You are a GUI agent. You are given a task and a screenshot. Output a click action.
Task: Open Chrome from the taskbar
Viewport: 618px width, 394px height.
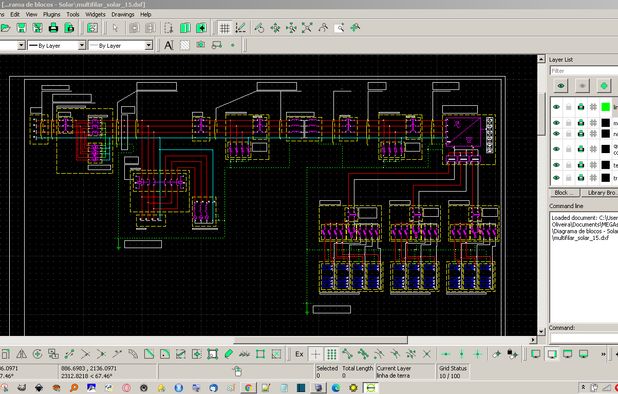pos(248,388)
